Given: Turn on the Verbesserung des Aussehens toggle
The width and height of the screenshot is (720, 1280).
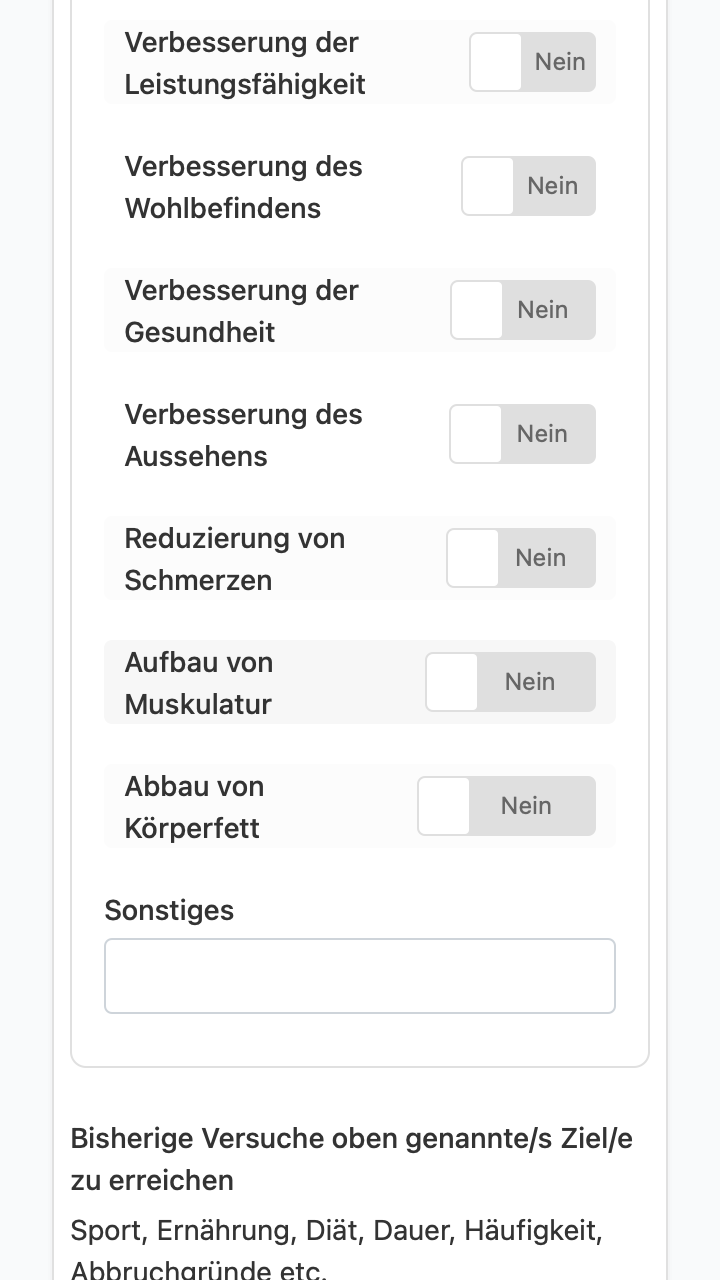Looking at the screenshot, I should tap(522, 434).
